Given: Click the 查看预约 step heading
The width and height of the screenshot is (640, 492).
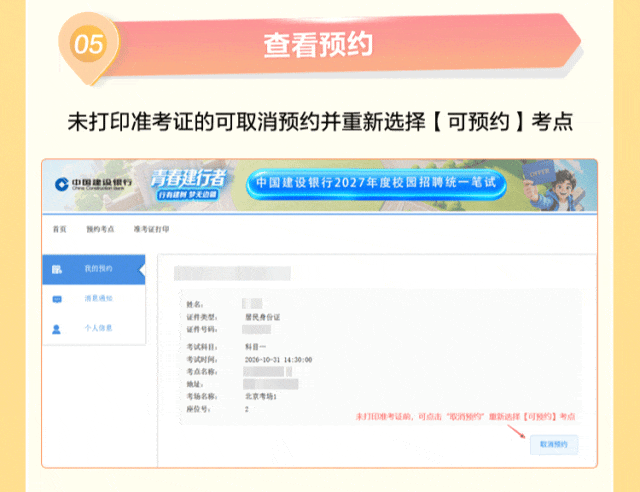Looking at the screenshot, I should [318, 44].
